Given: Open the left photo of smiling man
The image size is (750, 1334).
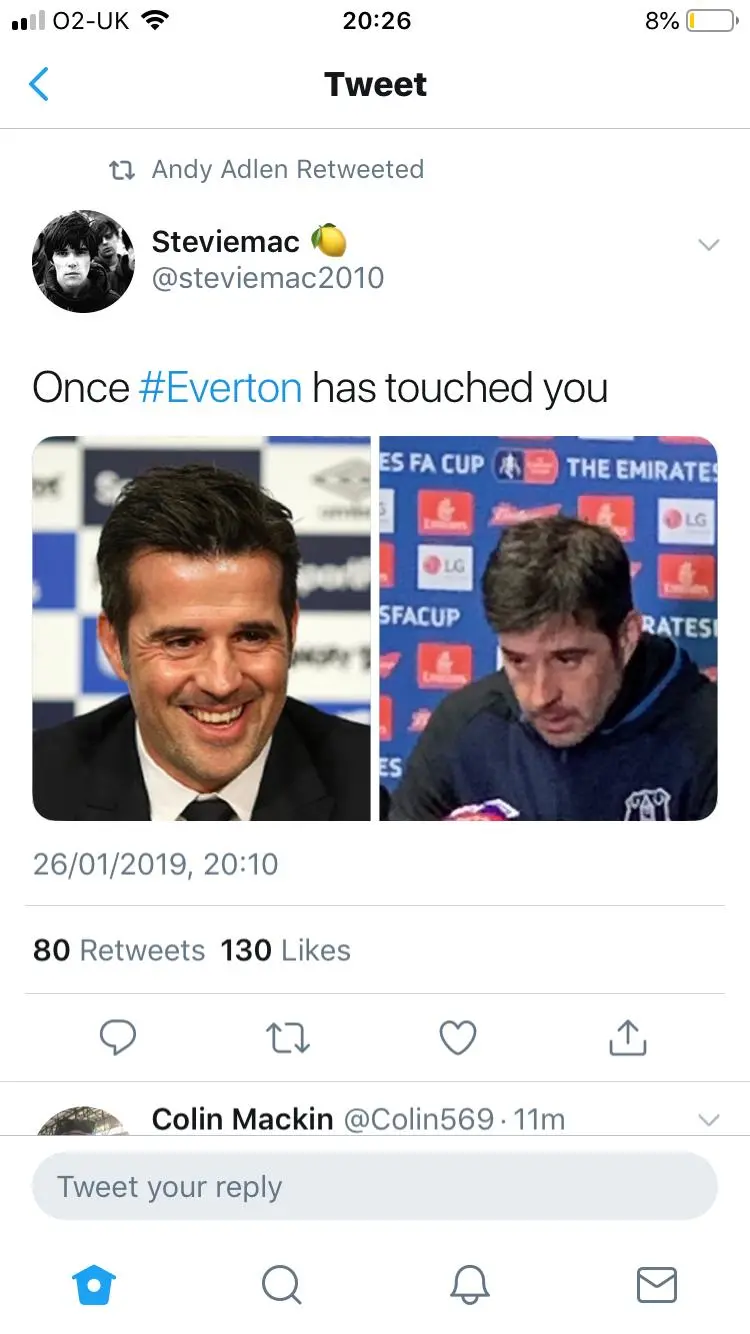Looking at the screenshot, I should tap(202, 628).
